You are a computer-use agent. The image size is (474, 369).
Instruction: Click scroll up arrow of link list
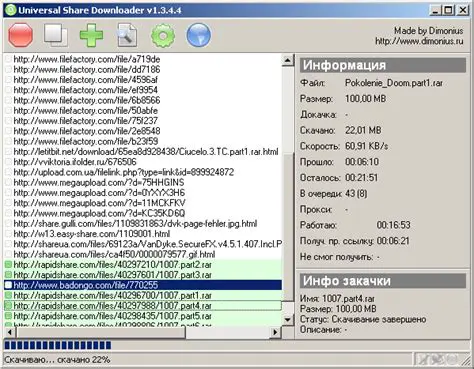tap(288, 60)
